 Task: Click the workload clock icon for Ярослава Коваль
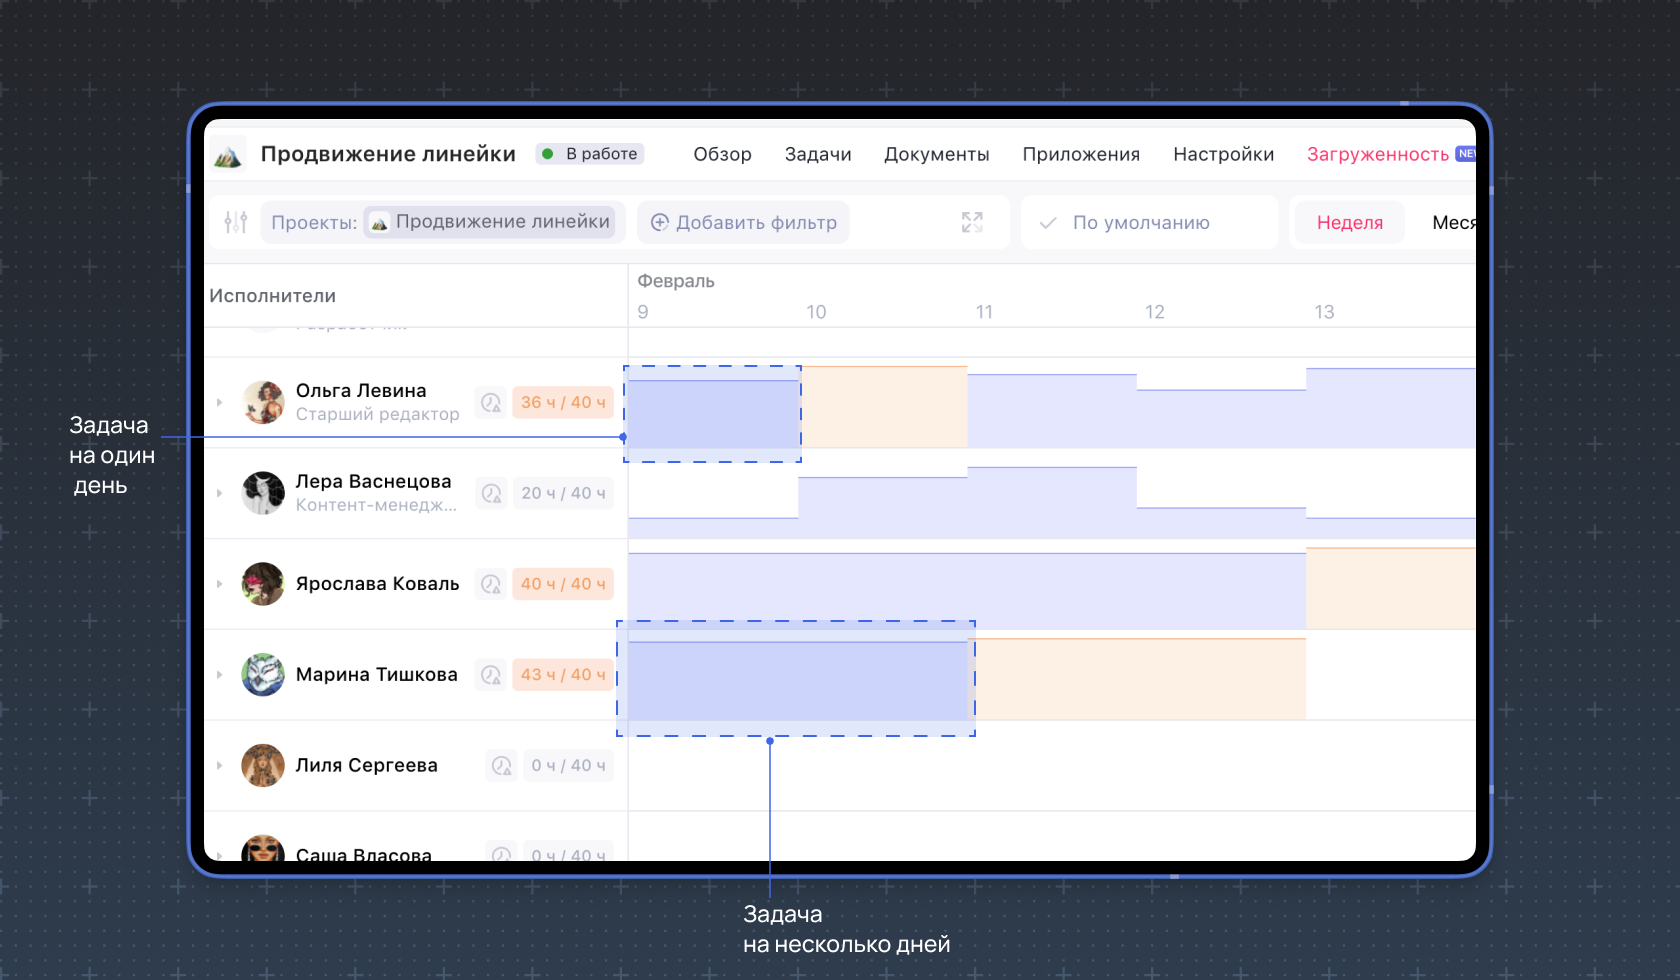[x=491, y=584]
